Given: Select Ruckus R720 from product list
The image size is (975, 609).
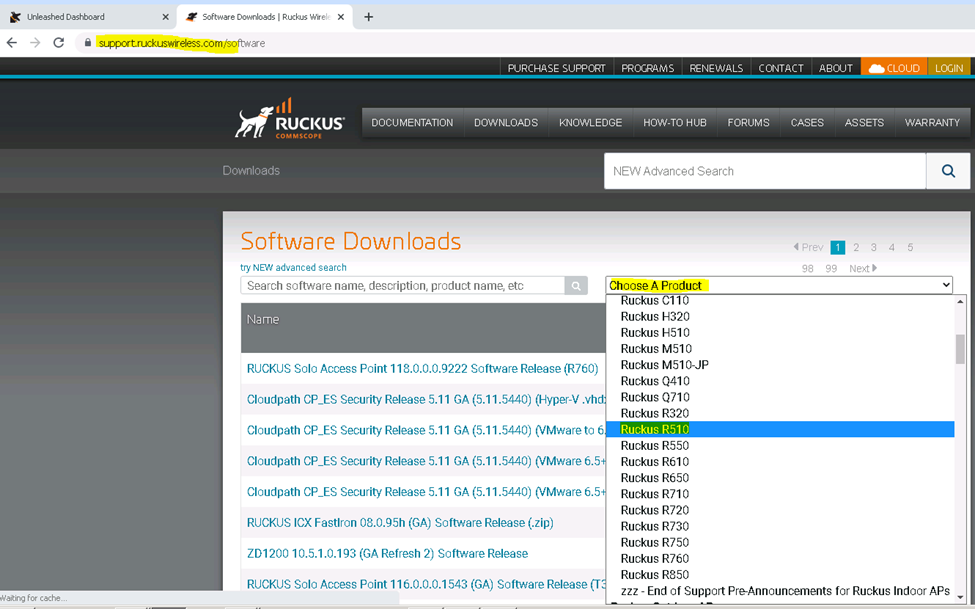Looking at the screenshot, I should pyautogui.click(x=780, y=510).
